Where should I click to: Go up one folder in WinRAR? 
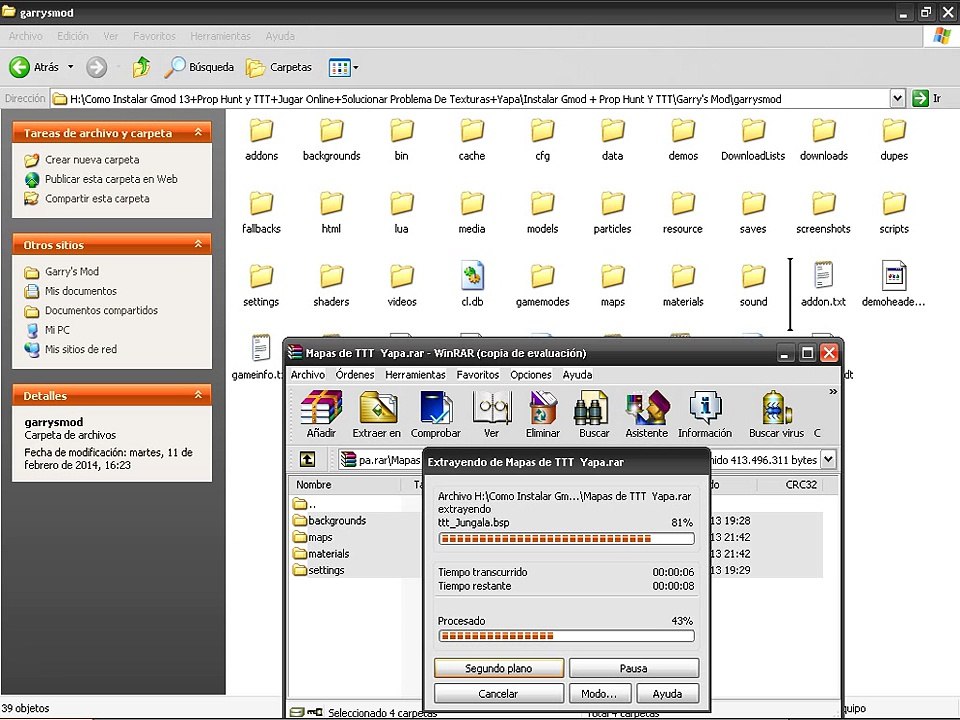tap(307, 459)
